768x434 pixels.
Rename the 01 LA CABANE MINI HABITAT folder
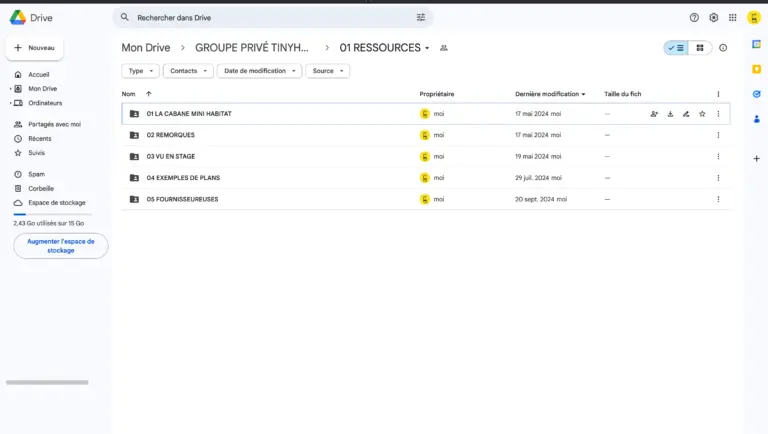pyautogui.click(x=686, y=114)
